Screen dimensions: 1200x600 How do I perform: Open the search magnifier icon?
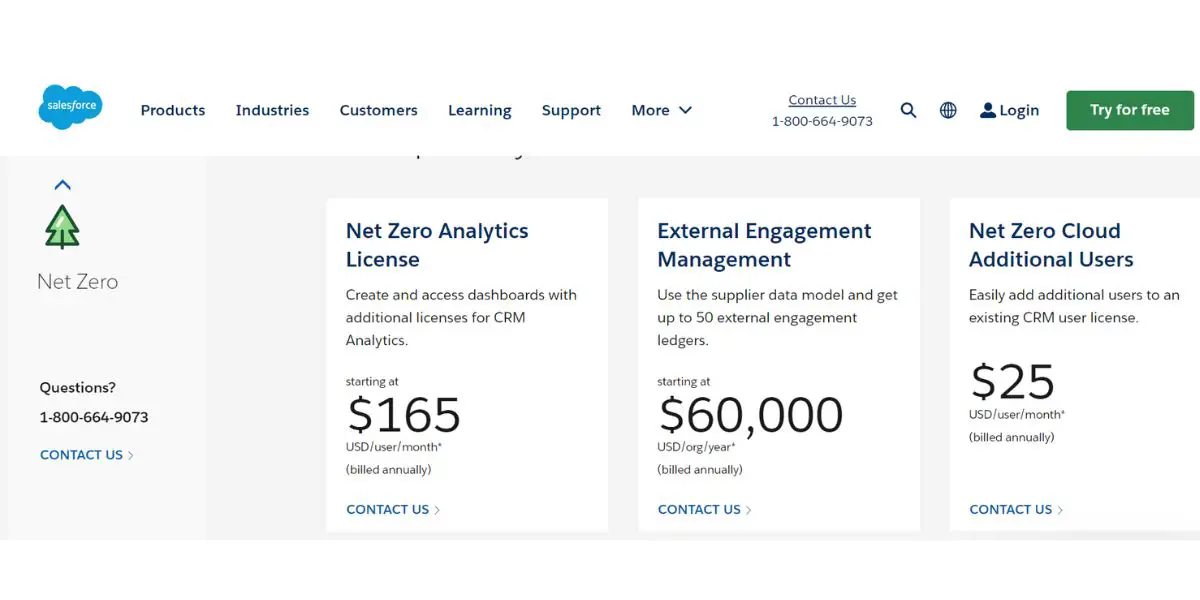(908, 110)
